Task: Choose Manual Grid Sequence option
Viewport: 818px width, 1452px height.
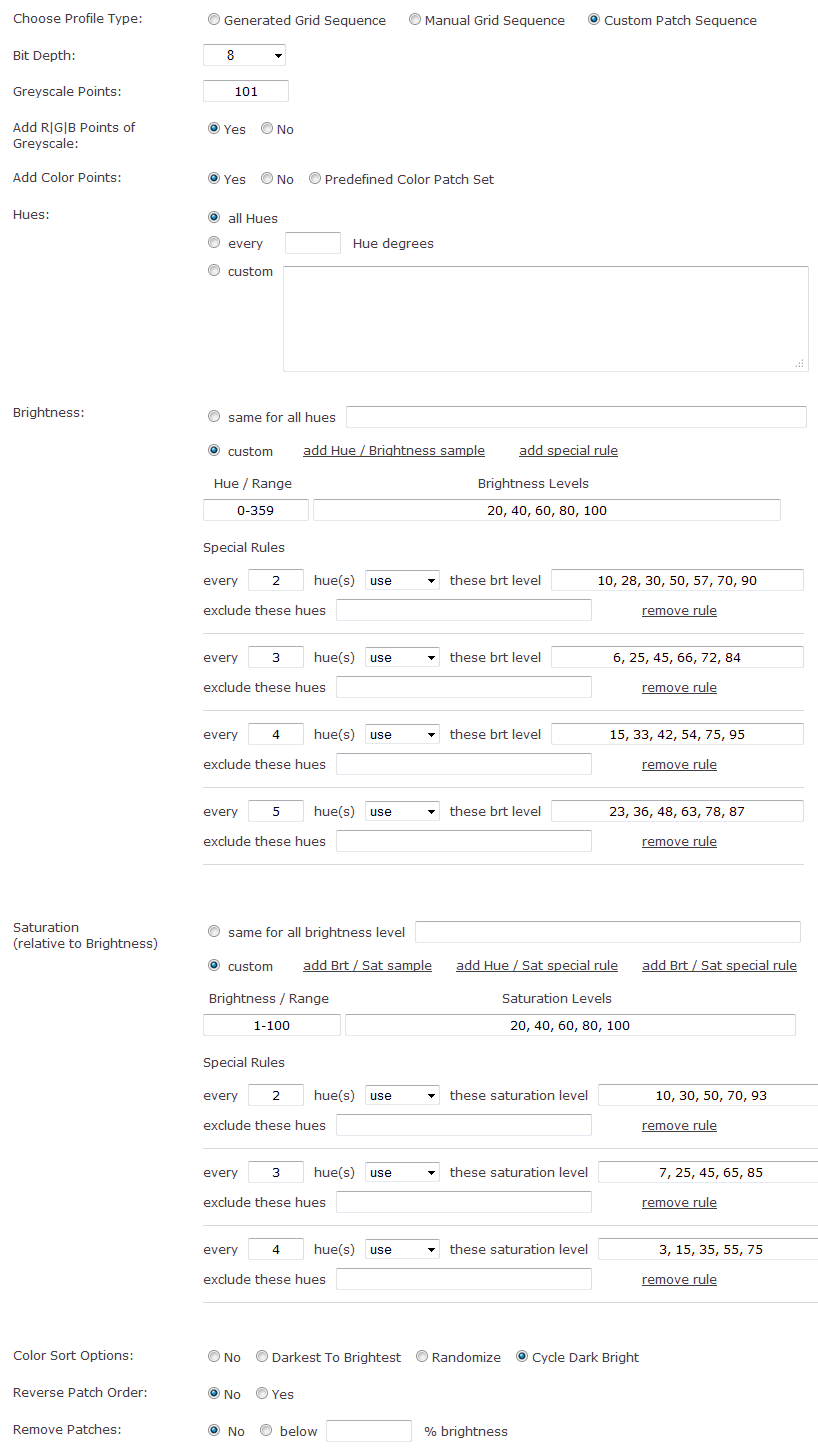Action: [415, 20]
